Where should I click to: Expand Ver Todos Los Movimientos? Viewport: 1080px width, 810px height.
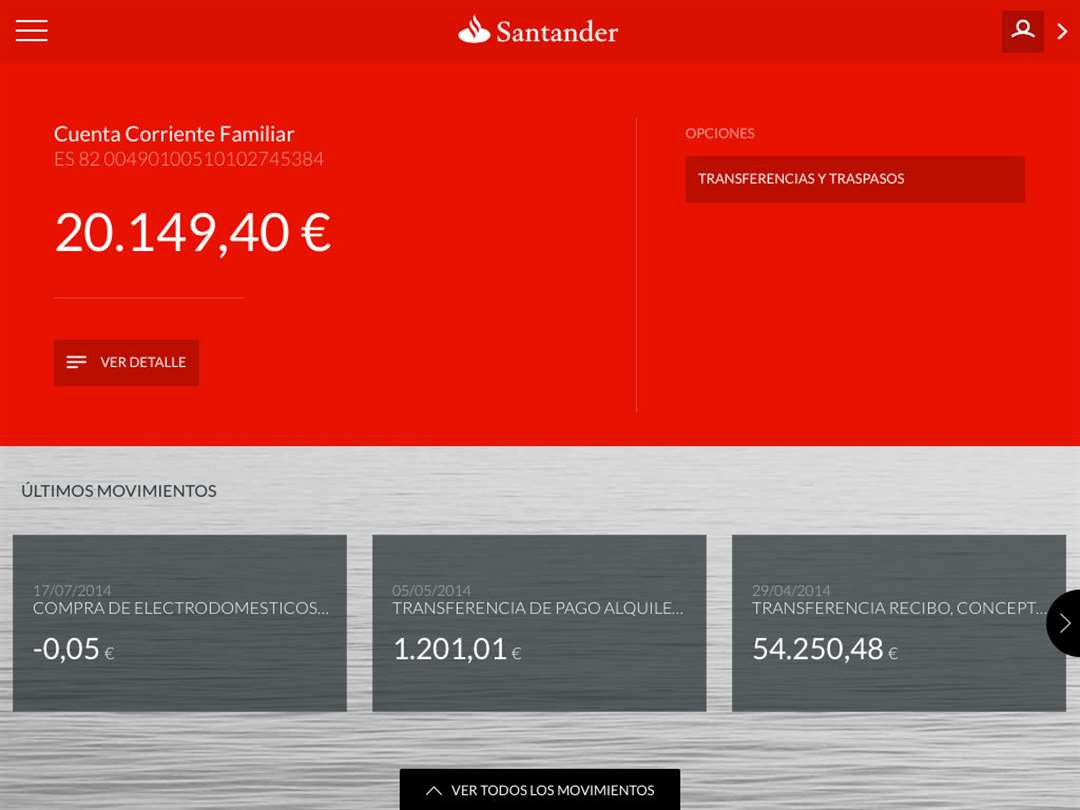(540, 789)
